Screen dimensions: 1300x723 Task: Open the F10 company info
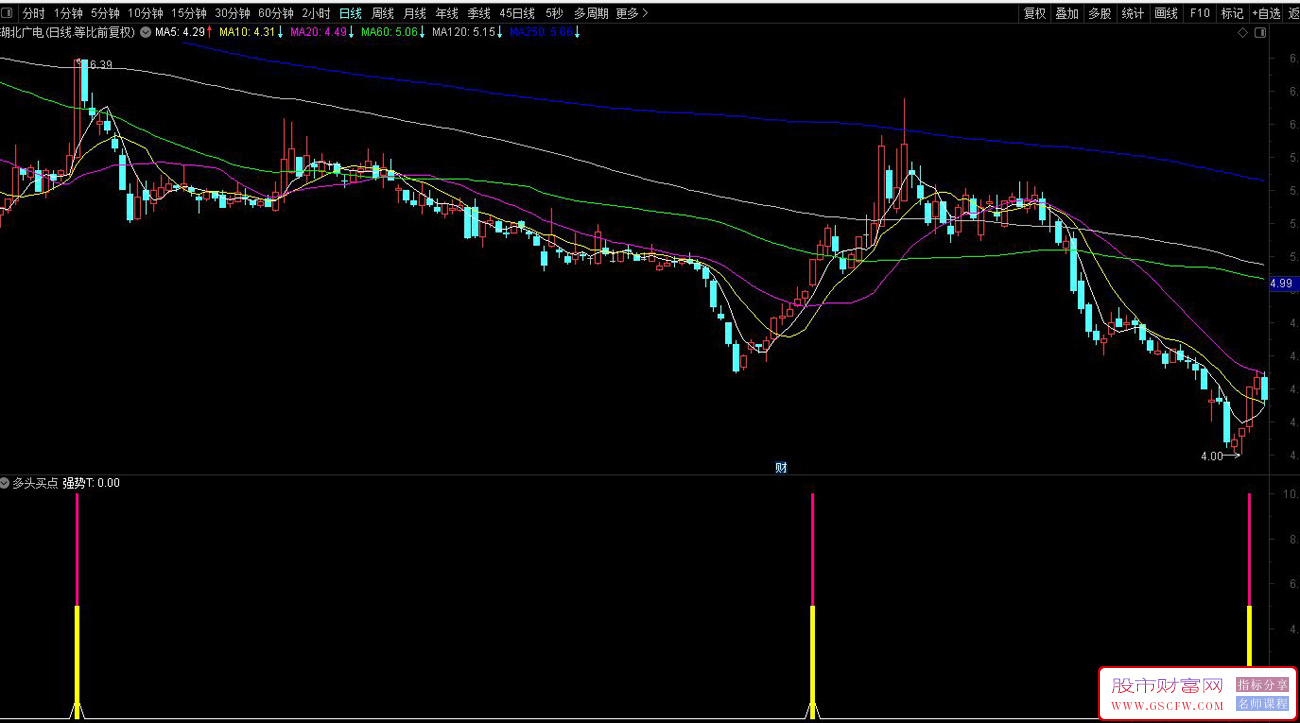click(1200, 14)
